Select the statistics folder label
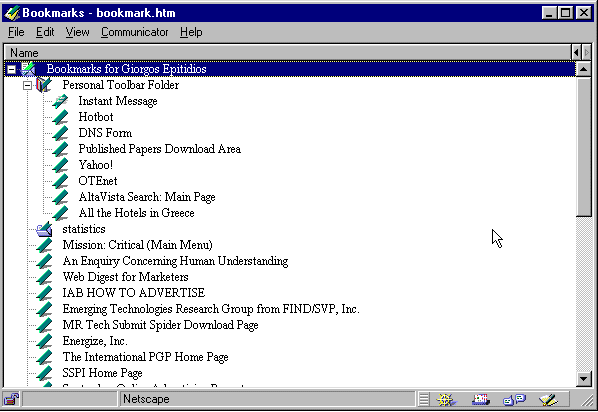Screen dimensions: 598x412 click(x=84, y=229)
